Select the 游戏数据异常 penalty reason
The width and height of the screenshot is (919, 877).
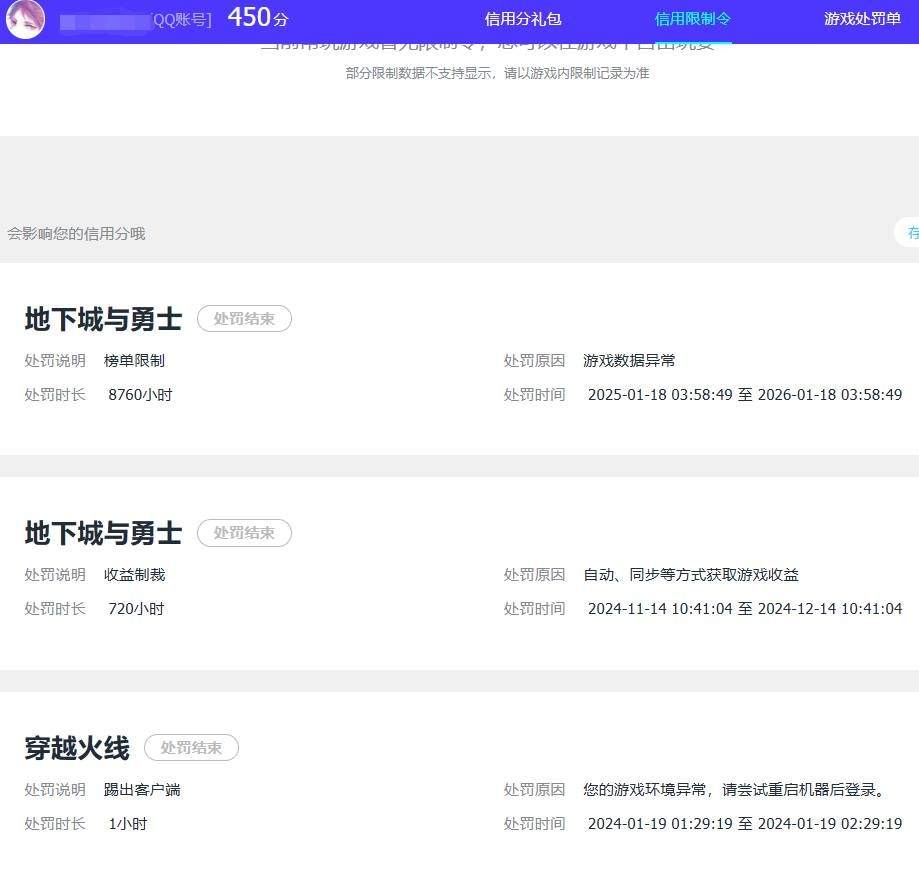pyautogui.click(x=629, y=361)
